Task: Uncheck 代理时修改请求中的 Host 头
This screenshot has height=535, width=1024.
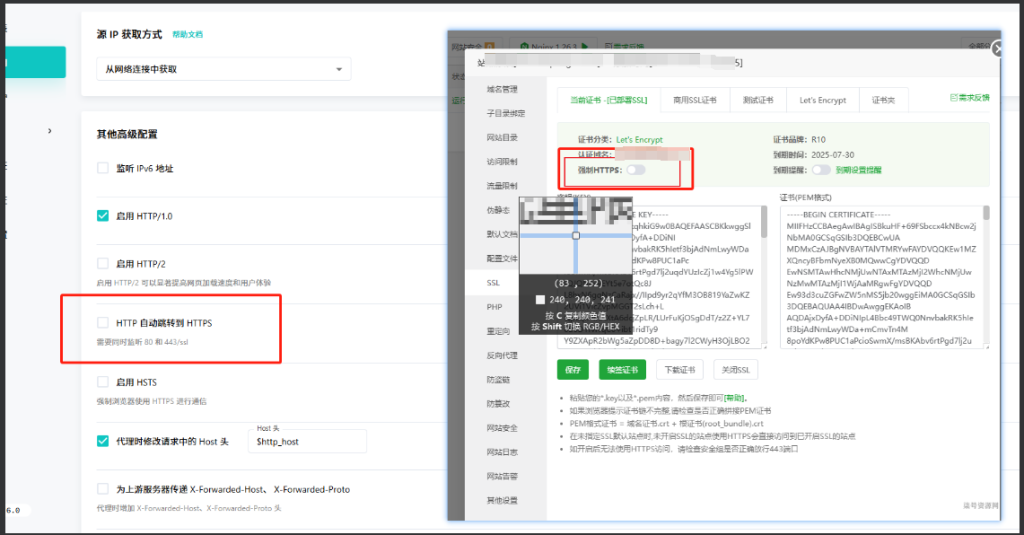Action: pos(103,441)
